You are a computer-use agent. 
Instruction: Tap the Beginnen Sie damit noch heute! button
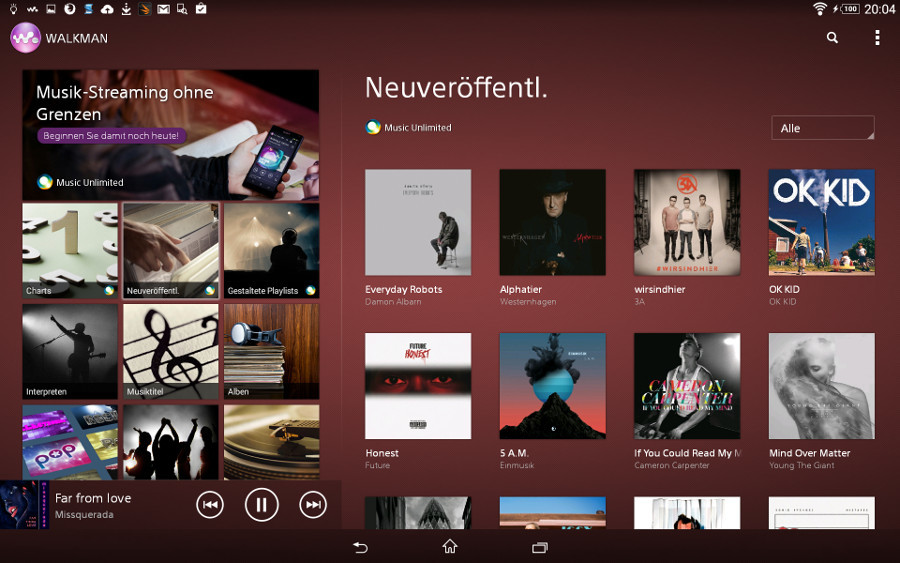coord(111,136)
